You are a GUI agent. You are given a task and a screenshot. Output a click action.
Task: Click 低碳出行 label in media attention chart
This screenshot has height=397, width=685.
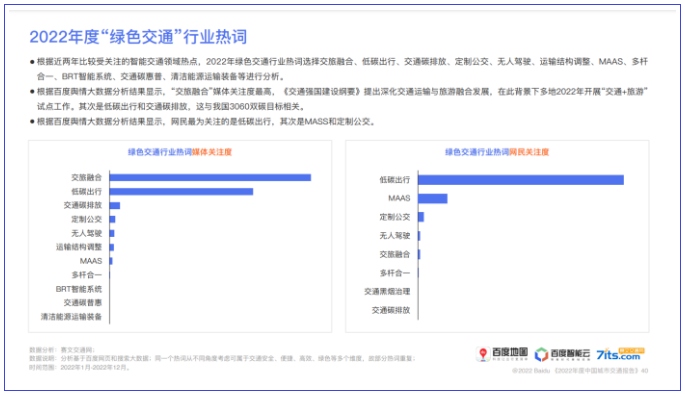[x=86, y=191]
